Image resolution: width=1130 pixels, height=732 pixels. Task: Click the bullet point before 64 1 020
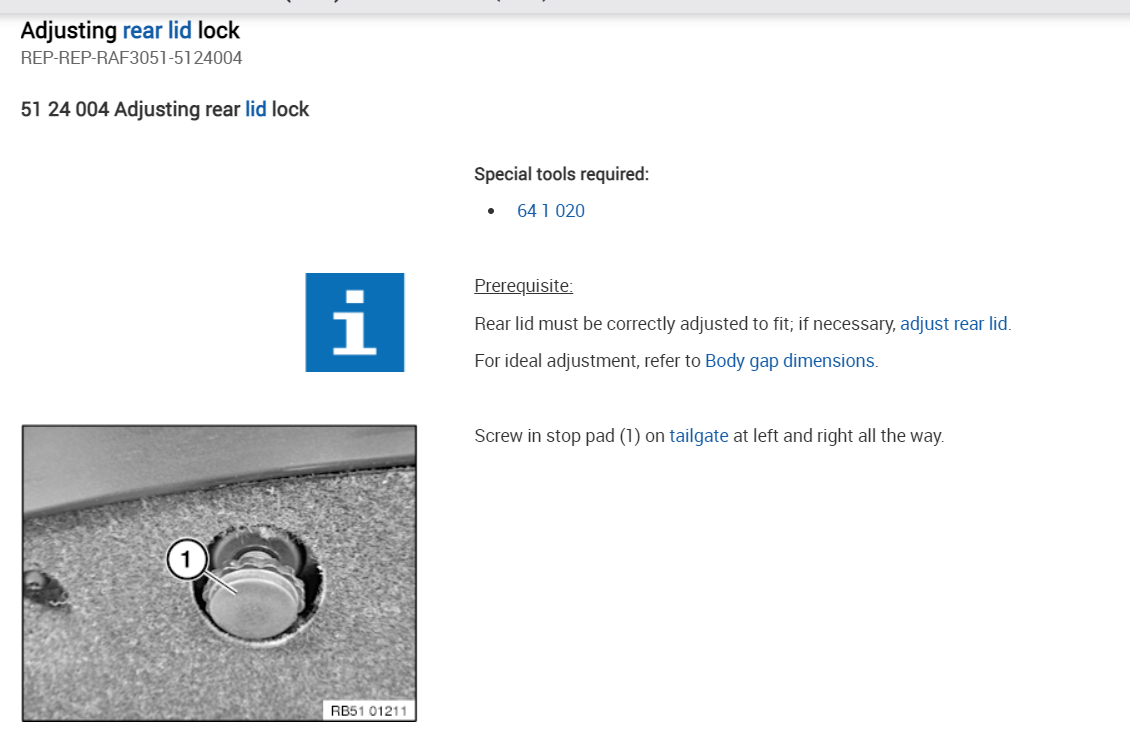[491, 212]
